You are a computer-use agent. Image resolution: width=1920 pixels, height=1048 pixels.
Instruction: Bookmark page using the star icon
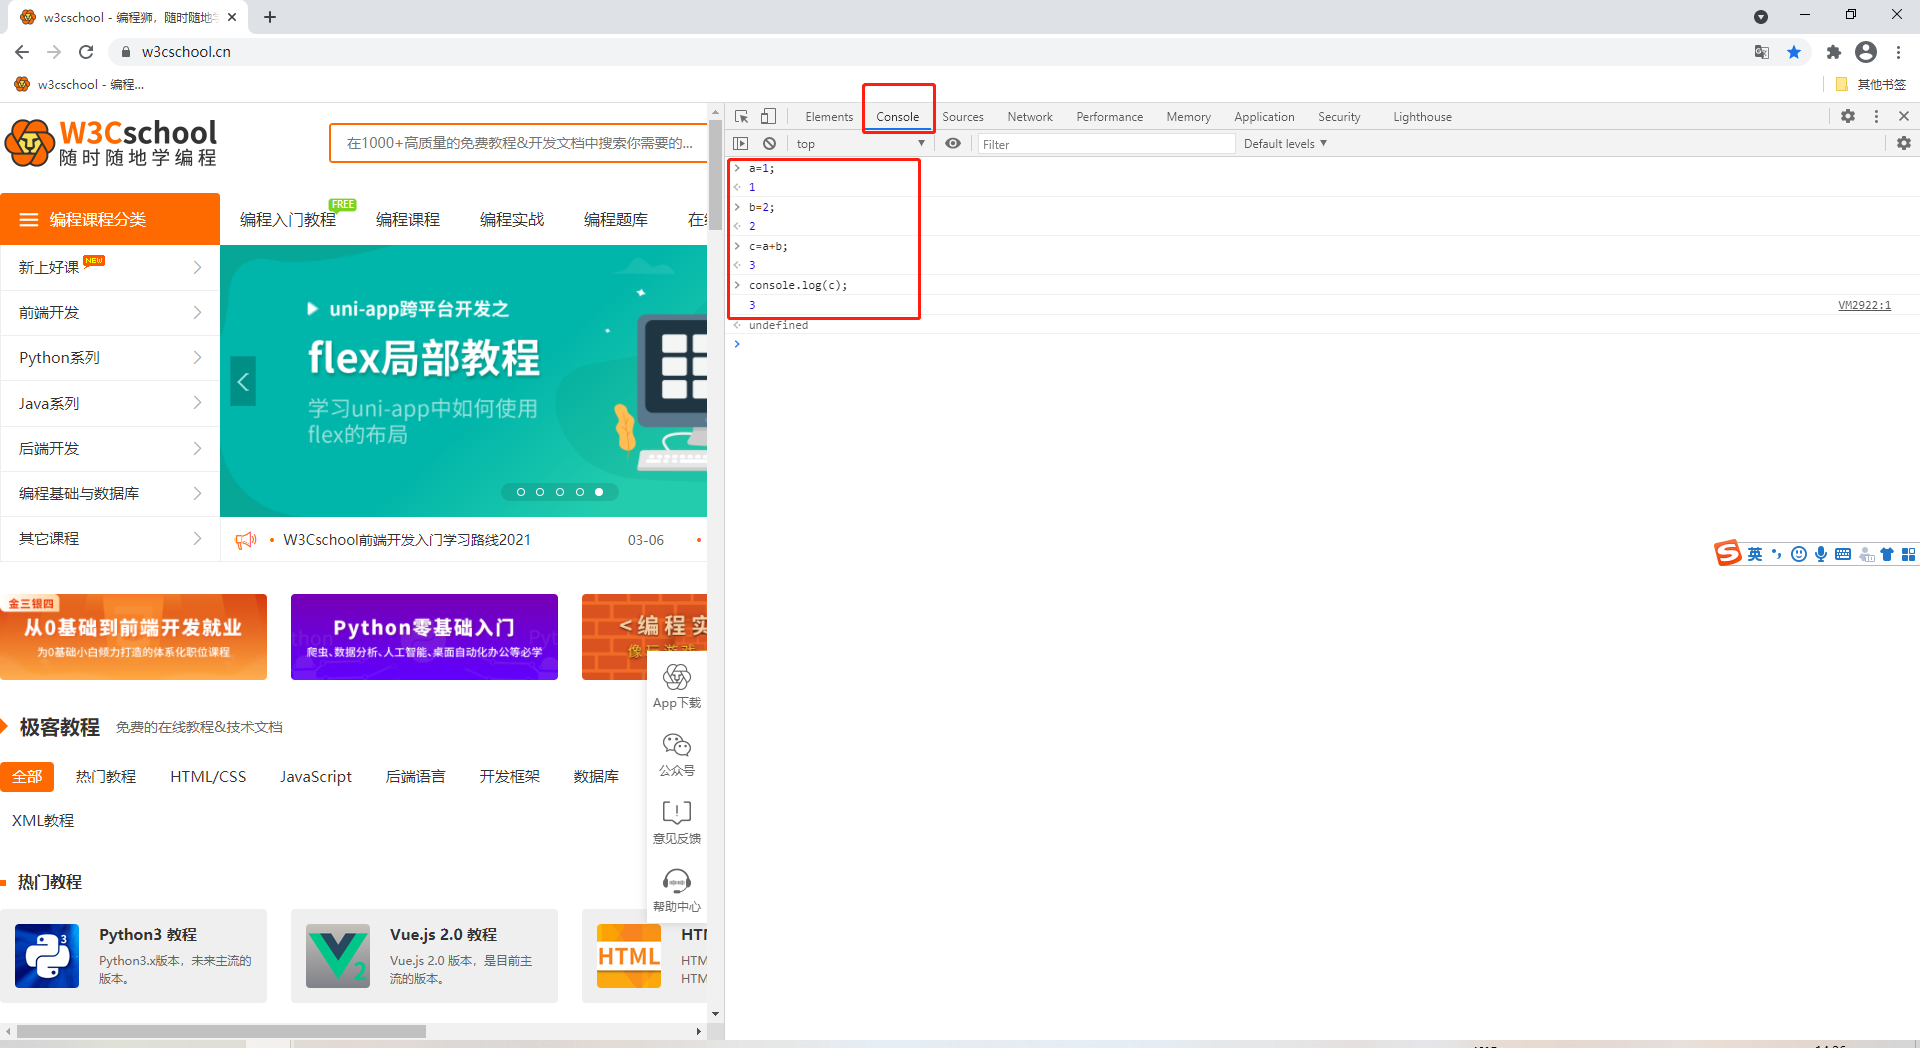tap(1794, 52)
